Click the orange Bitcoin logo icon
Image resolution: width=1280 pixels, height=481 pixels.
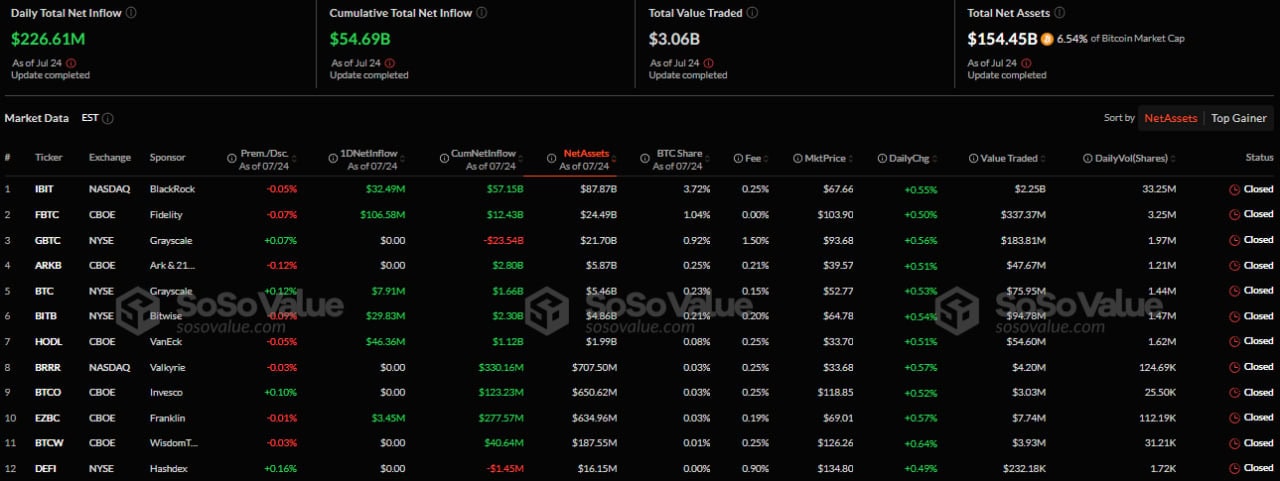(1047, 39)
